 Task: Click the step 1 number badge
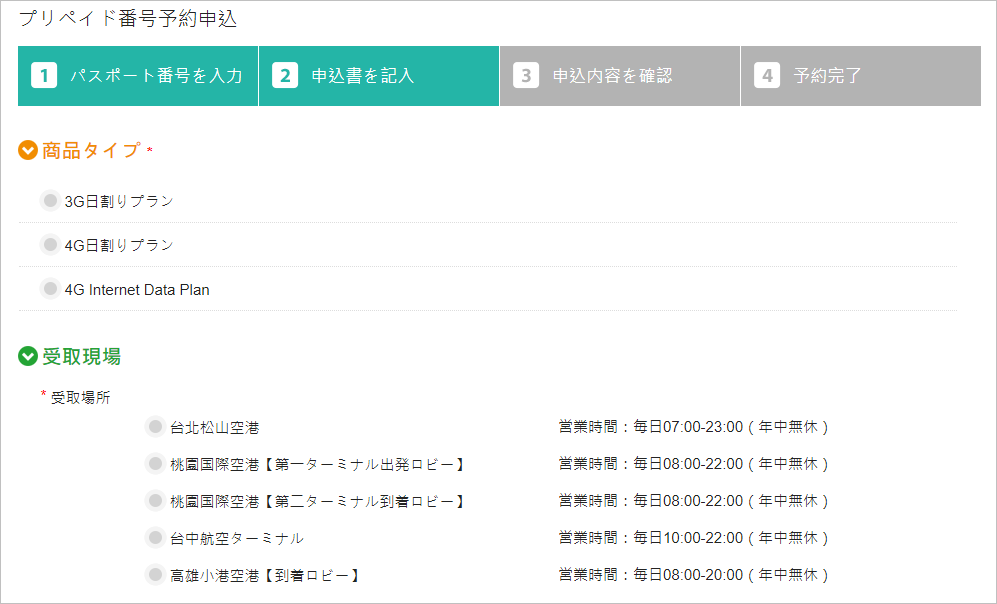[x=44, y=76]
